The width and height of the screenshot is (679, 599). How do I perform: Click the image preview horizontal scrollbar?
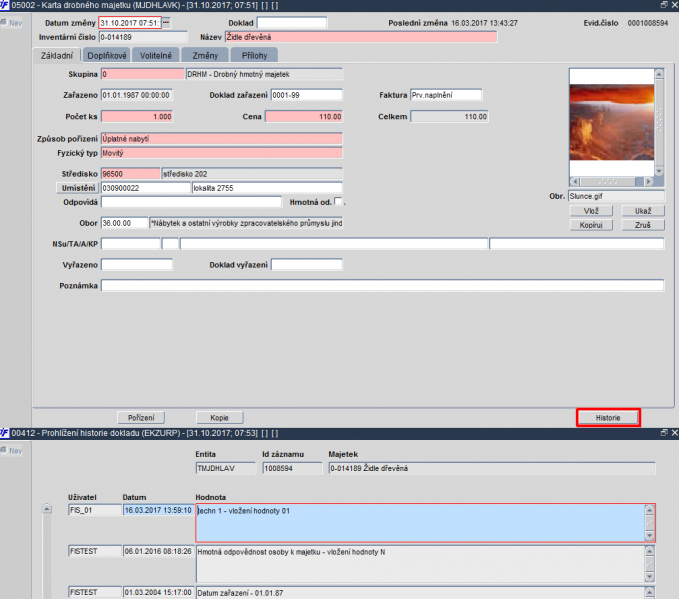611,181
